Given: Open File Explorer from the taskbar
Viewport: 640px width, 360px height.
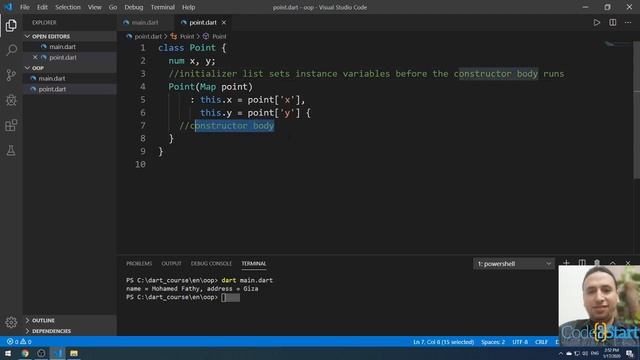Looking at the screenshot, I should pyautogui.click(x=74, y=353).
